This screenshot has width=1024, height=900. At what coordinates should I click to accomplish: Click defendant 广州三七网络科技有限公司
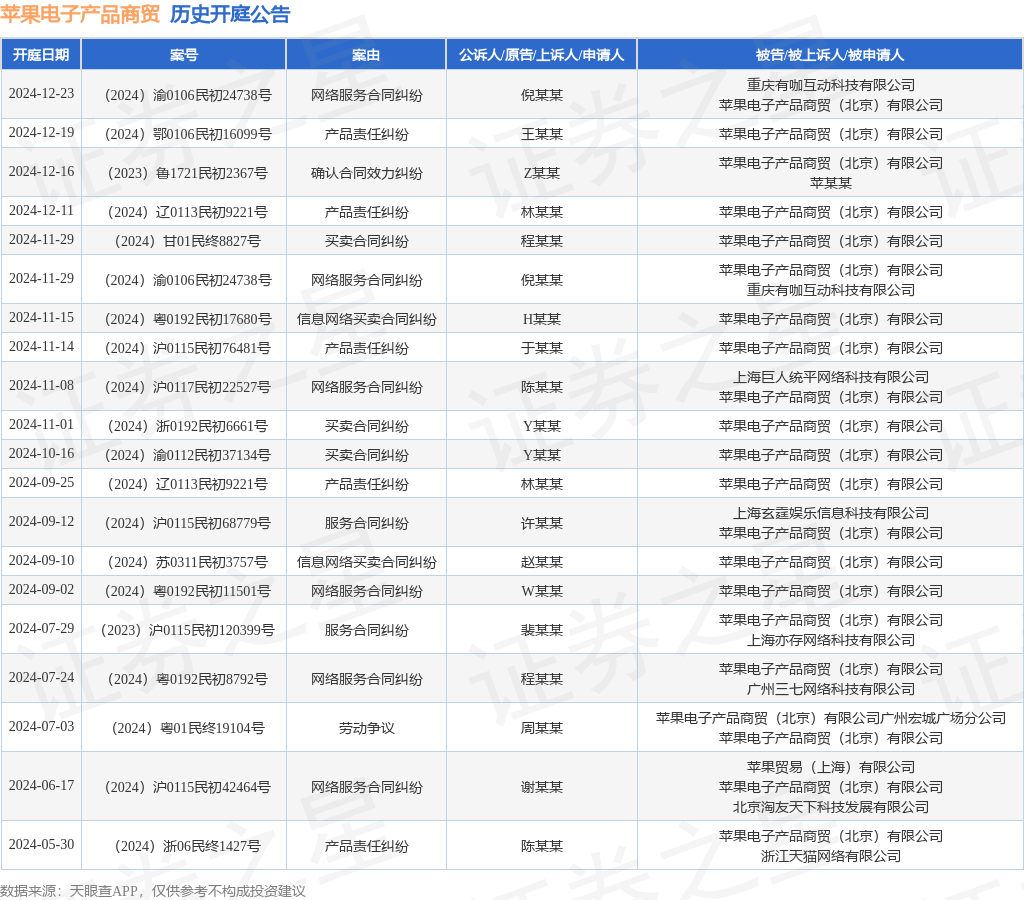point(831,689)
